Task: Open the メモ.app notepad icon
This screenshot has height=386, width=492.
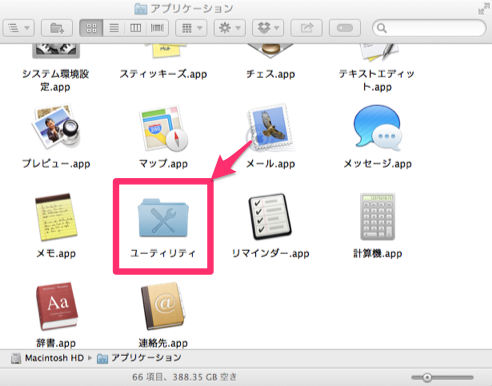Action: coord(56,217)
